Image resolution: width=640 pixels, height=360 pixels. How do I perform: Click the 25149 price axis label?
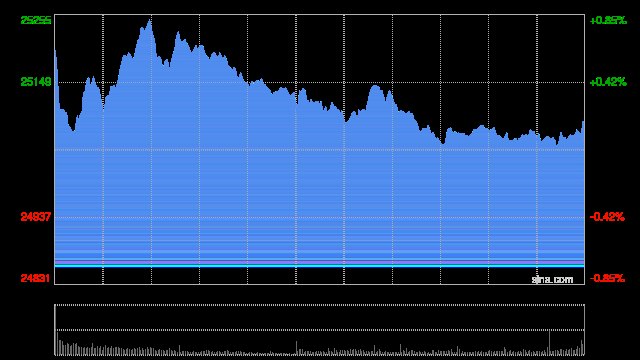(x=36, y=82)
